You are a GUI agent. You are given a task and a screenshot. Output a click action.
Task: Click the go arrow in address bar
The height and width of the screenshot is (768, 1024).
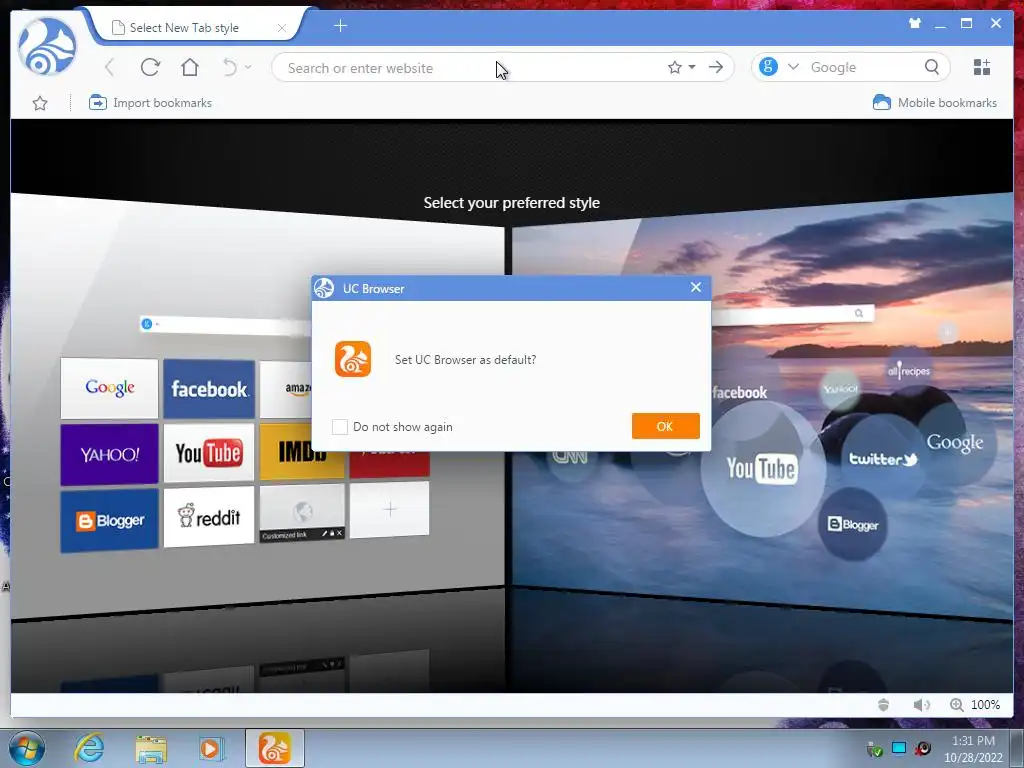[716, 67]
